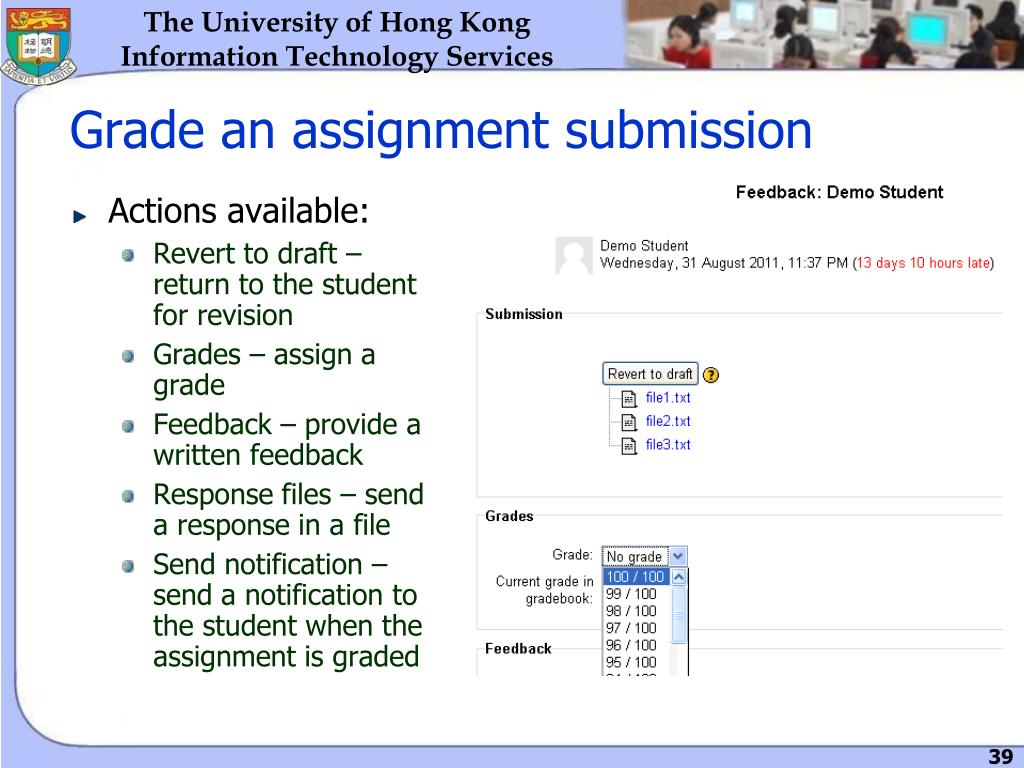Screen dimensions: 1024x768
Task: Click the grade list scrollbar thumb
Action: coord(679,615)
